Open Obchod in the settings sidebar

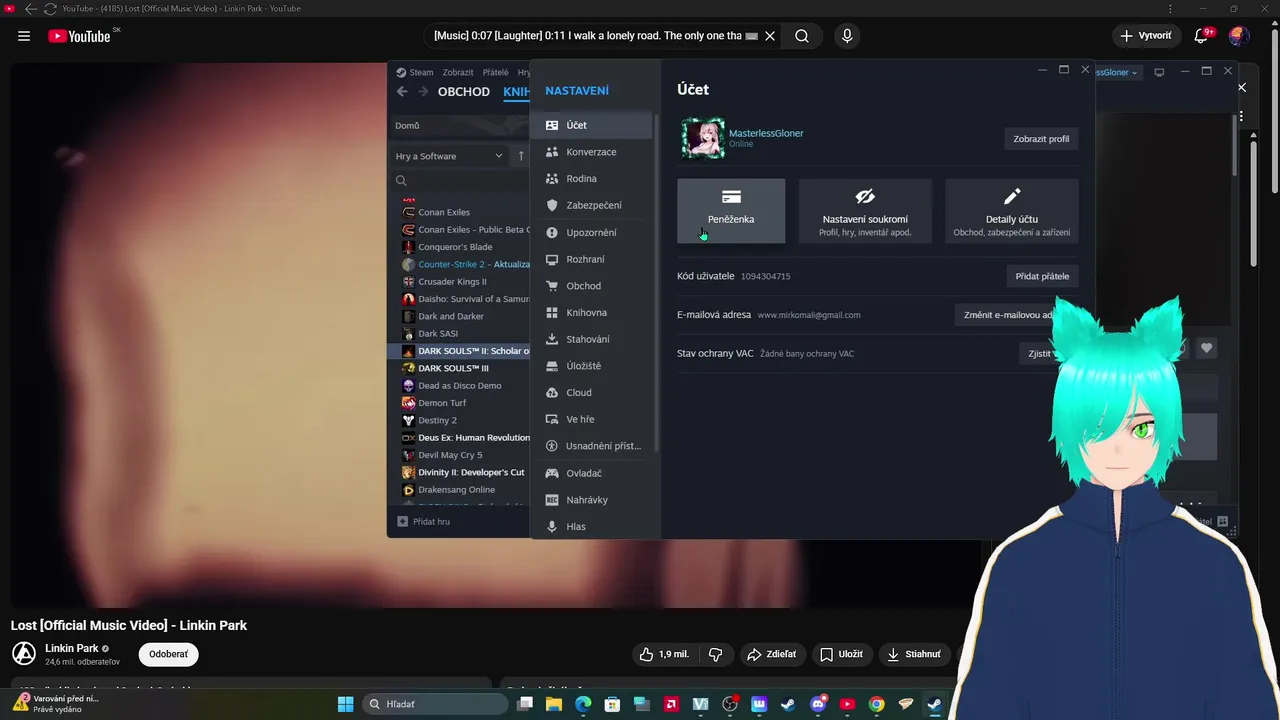pos(593,286)
